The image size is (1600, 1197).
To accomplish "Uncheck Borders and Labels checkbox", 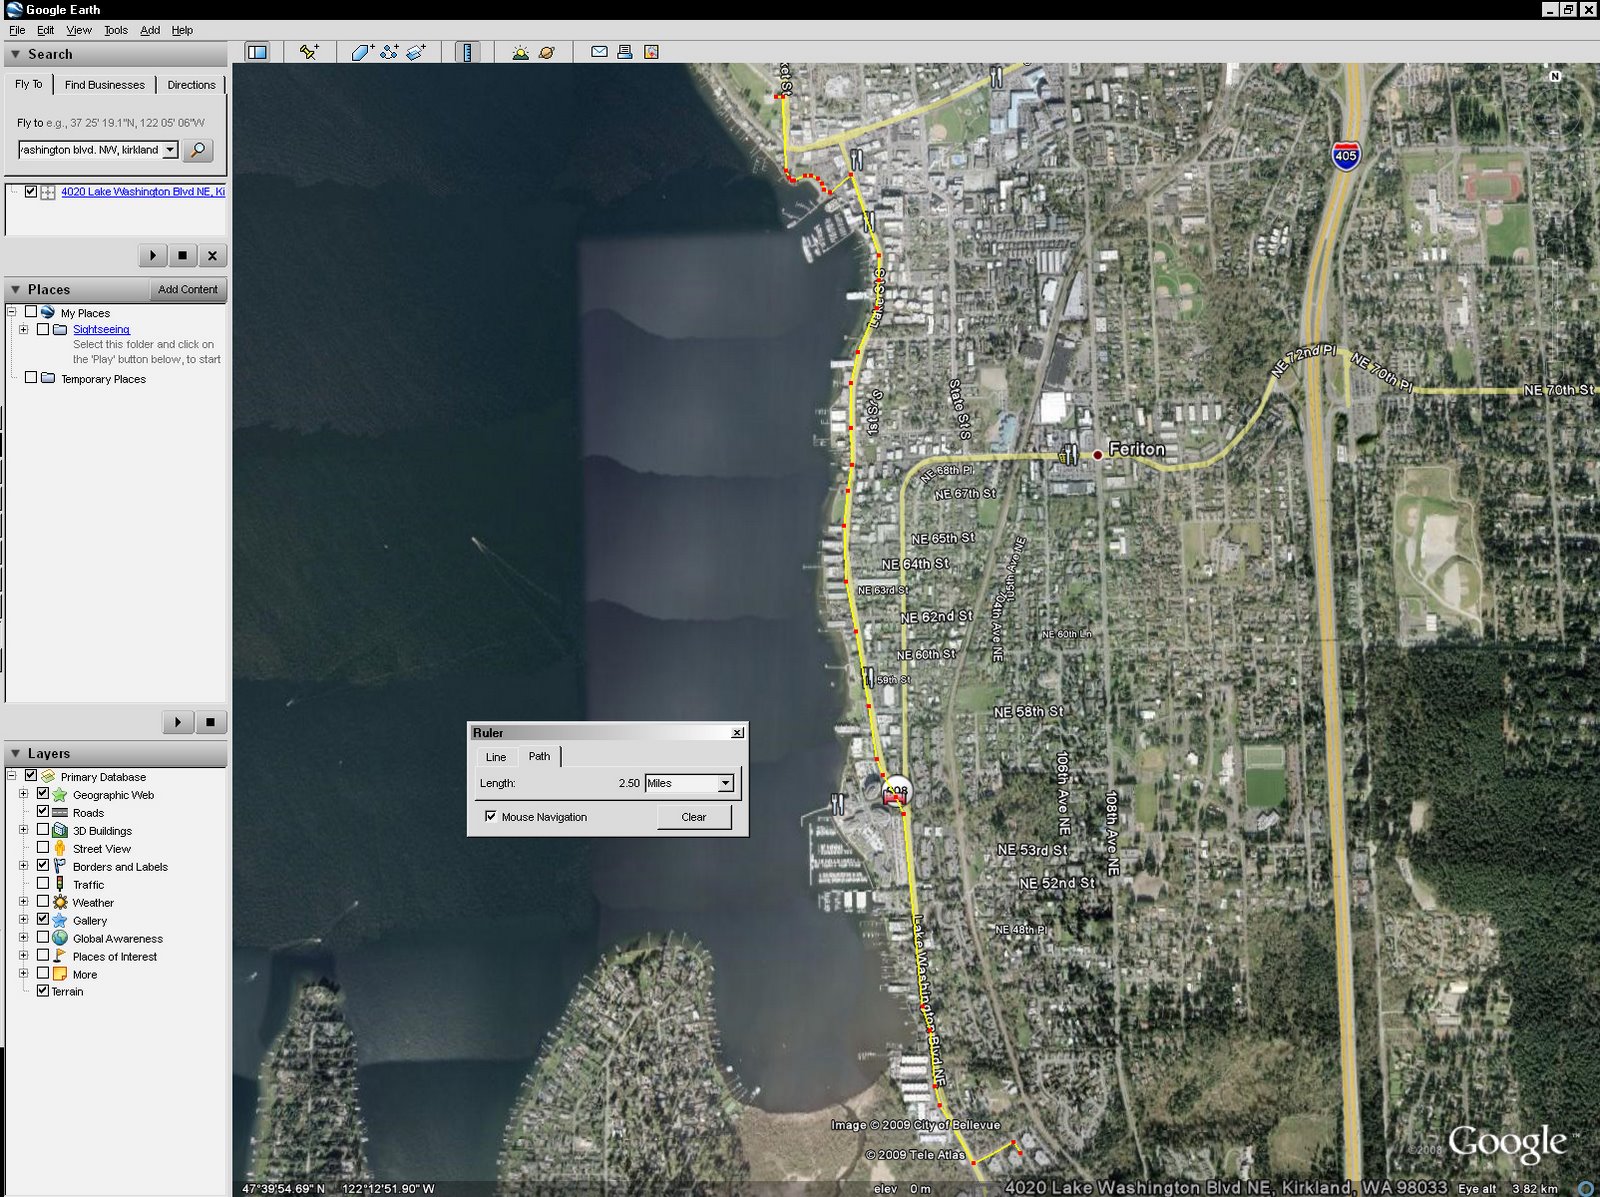I will (43, 866).
